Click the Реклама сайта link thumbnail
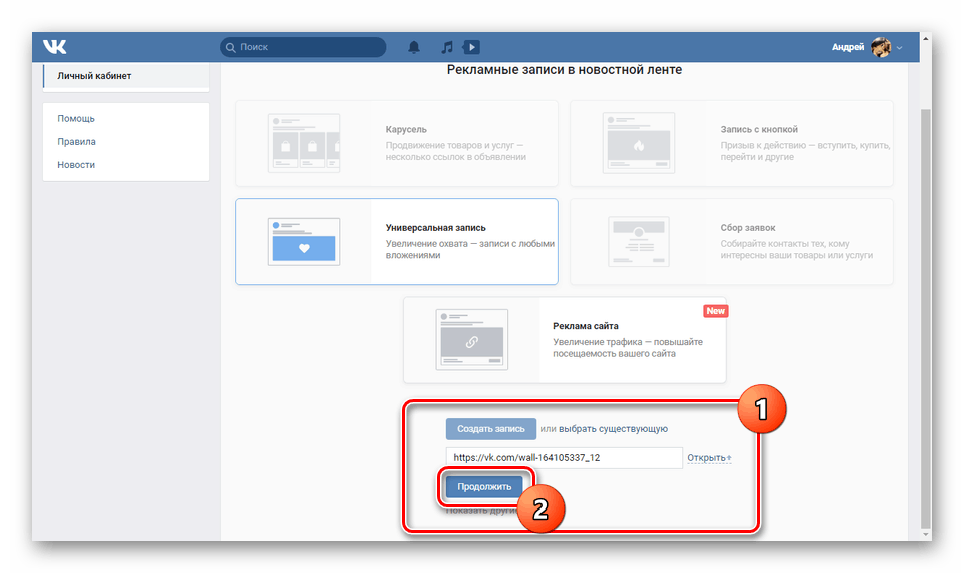This screenshot has width=964, height=573. pyautogui.click(x=472, y=340)
